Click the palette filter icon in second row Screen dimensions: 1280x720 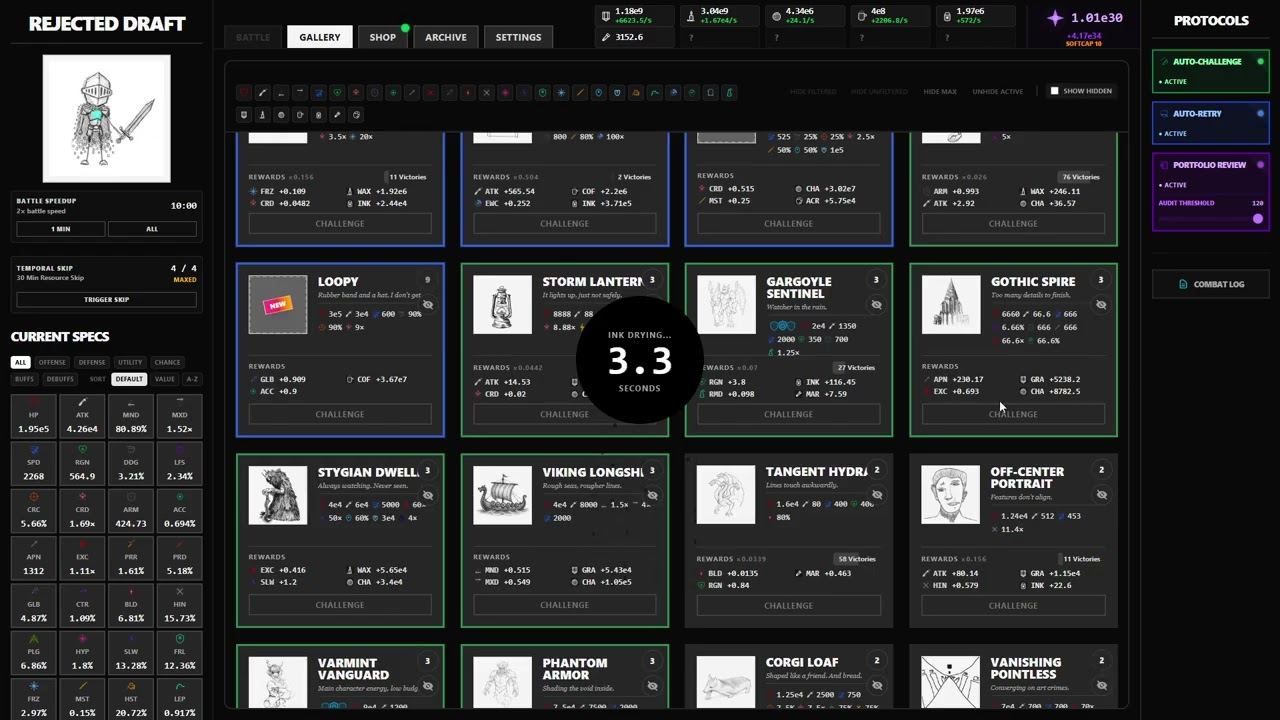357,115
